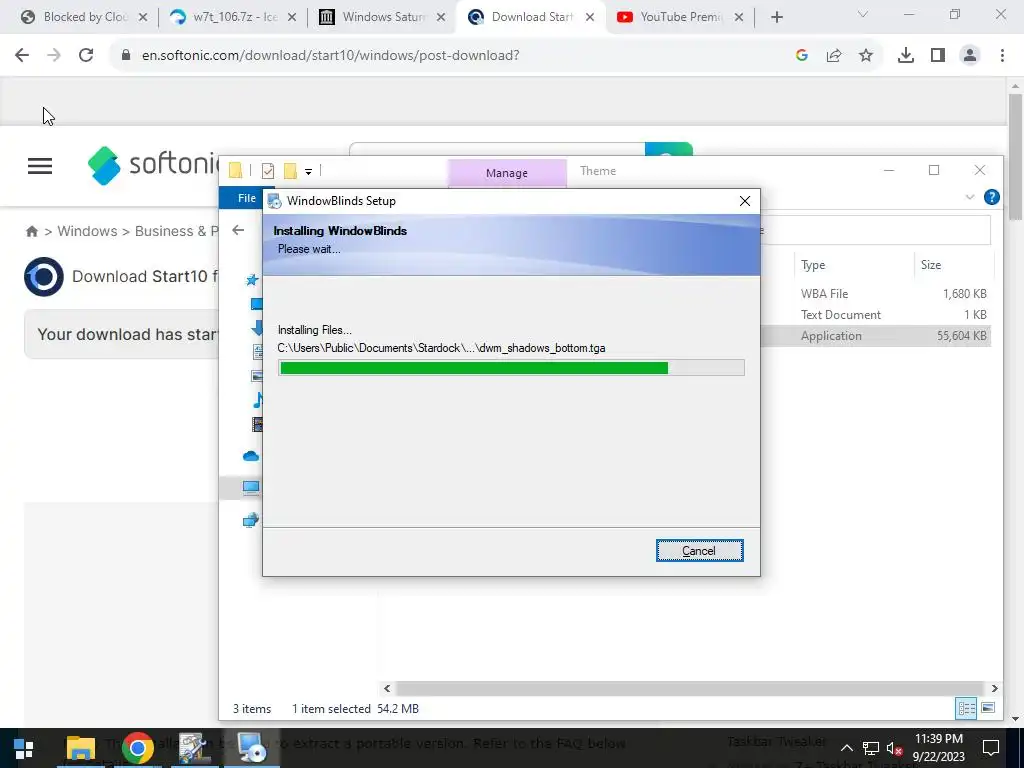
Task: Open the Softonic hamburger menu
Action: click(40, 166)
